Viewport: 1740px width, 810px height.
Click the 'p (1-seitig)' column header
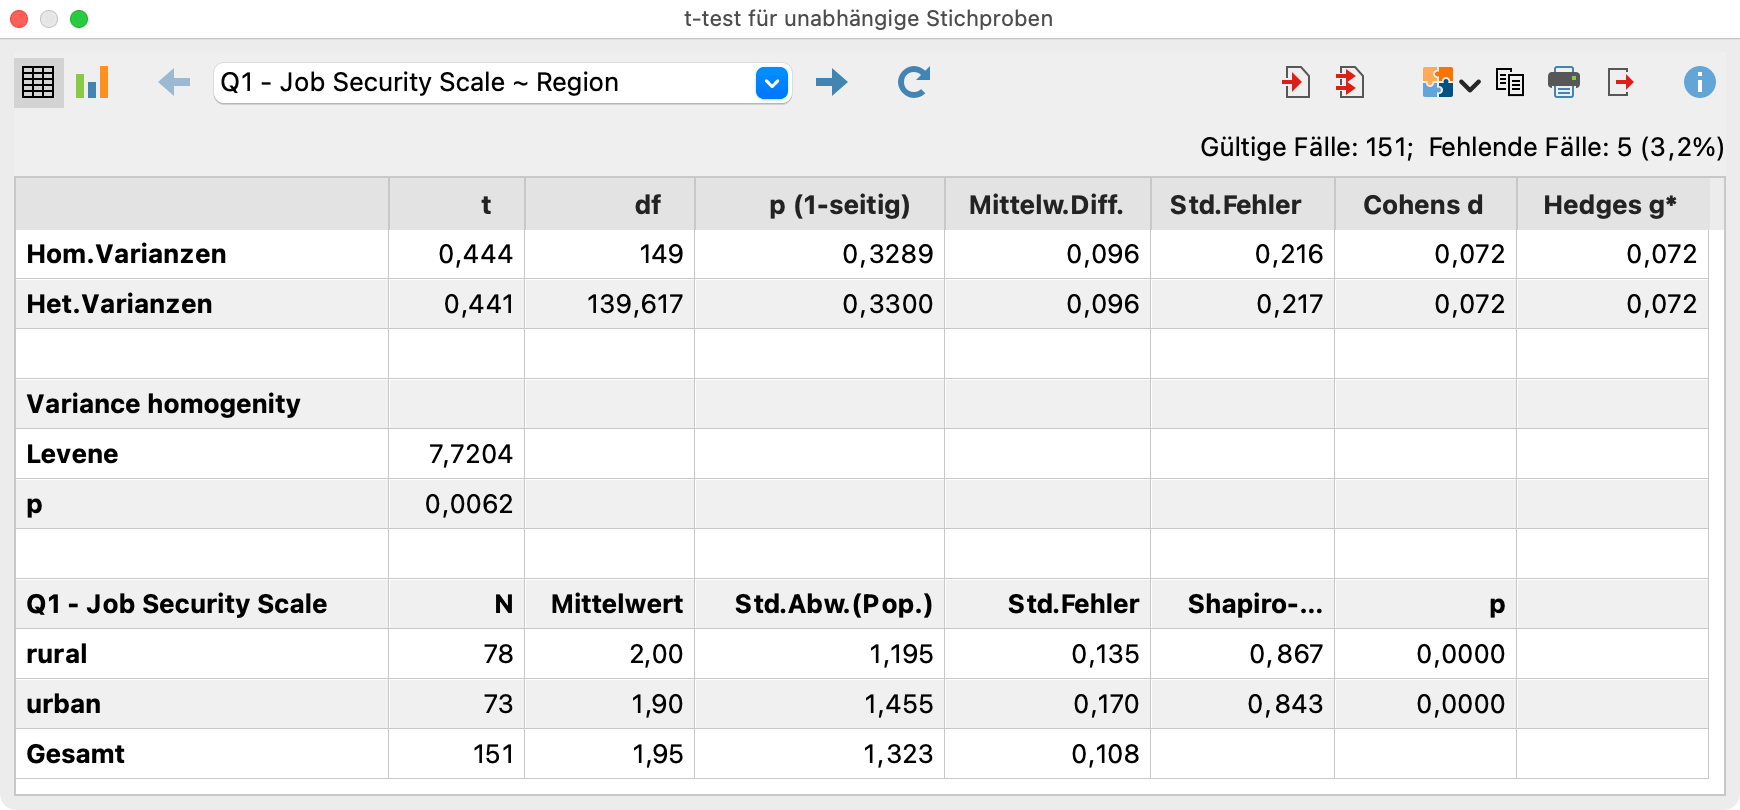click(839, 205)
